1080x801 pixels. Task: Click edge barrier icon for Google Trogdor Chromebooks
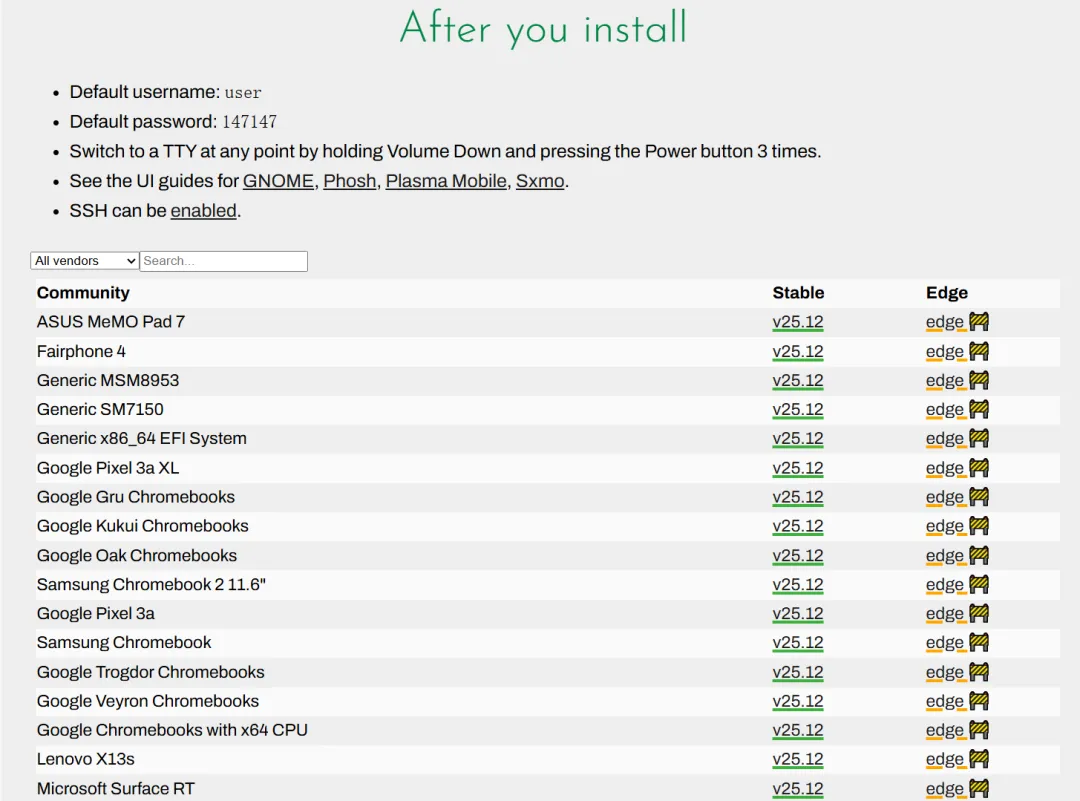[979, 672]
